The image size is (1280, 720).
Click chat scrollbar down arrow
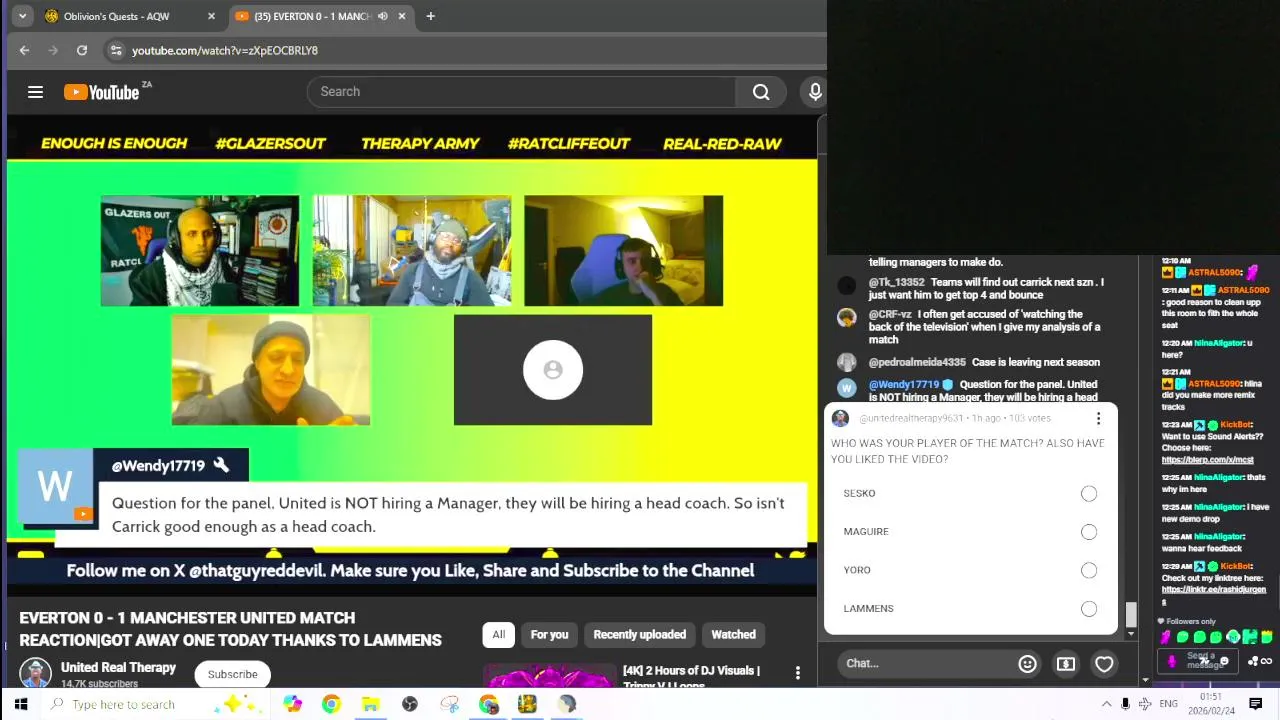click(x=1131, y=633)
